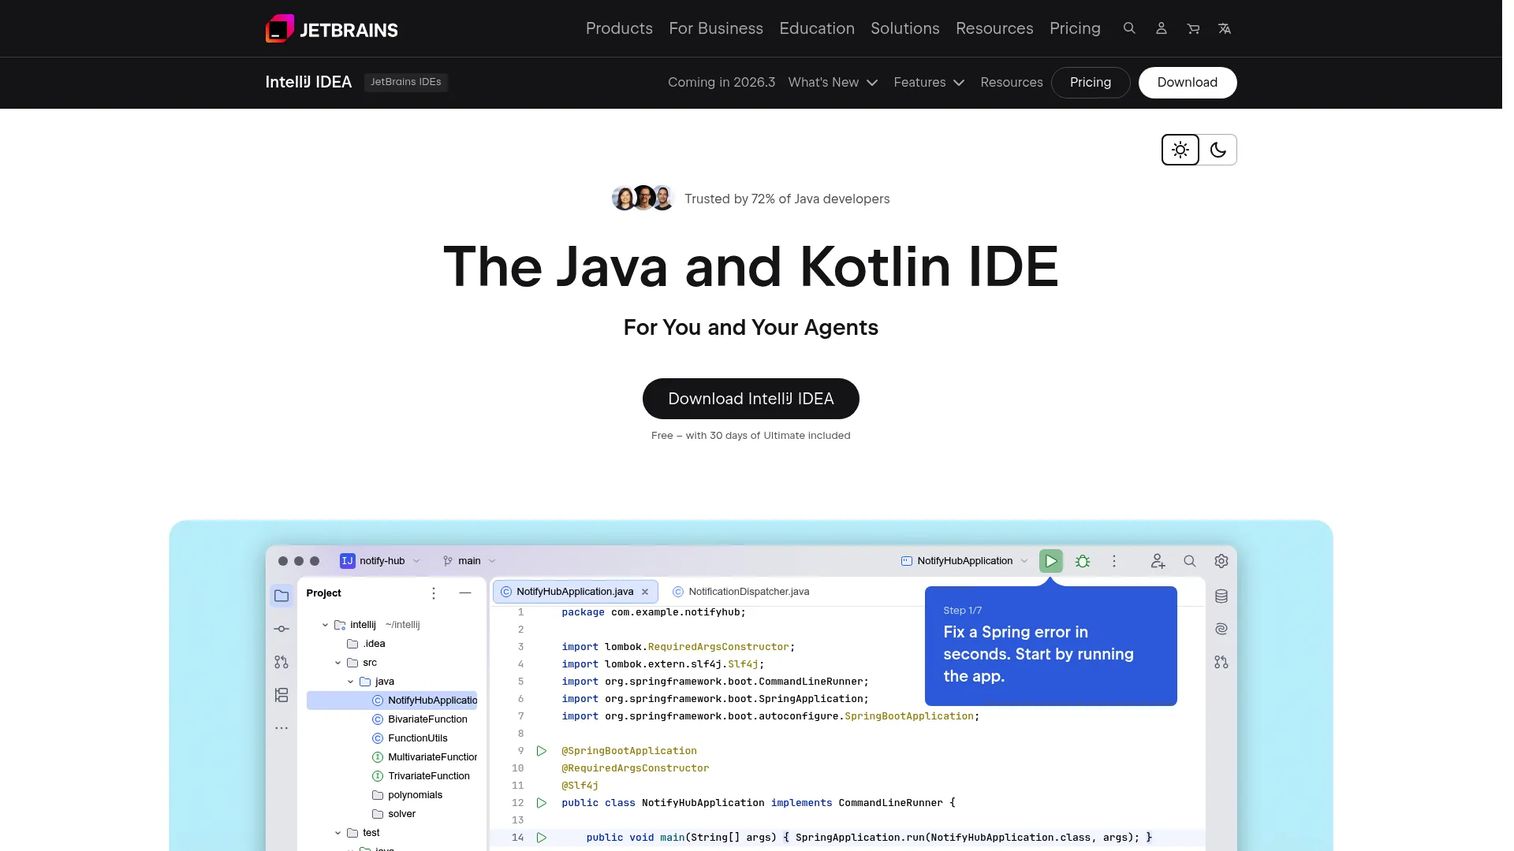Switch to NotifyHubApplication.java editor tab
1514x851 pixels.
(574, 592)
